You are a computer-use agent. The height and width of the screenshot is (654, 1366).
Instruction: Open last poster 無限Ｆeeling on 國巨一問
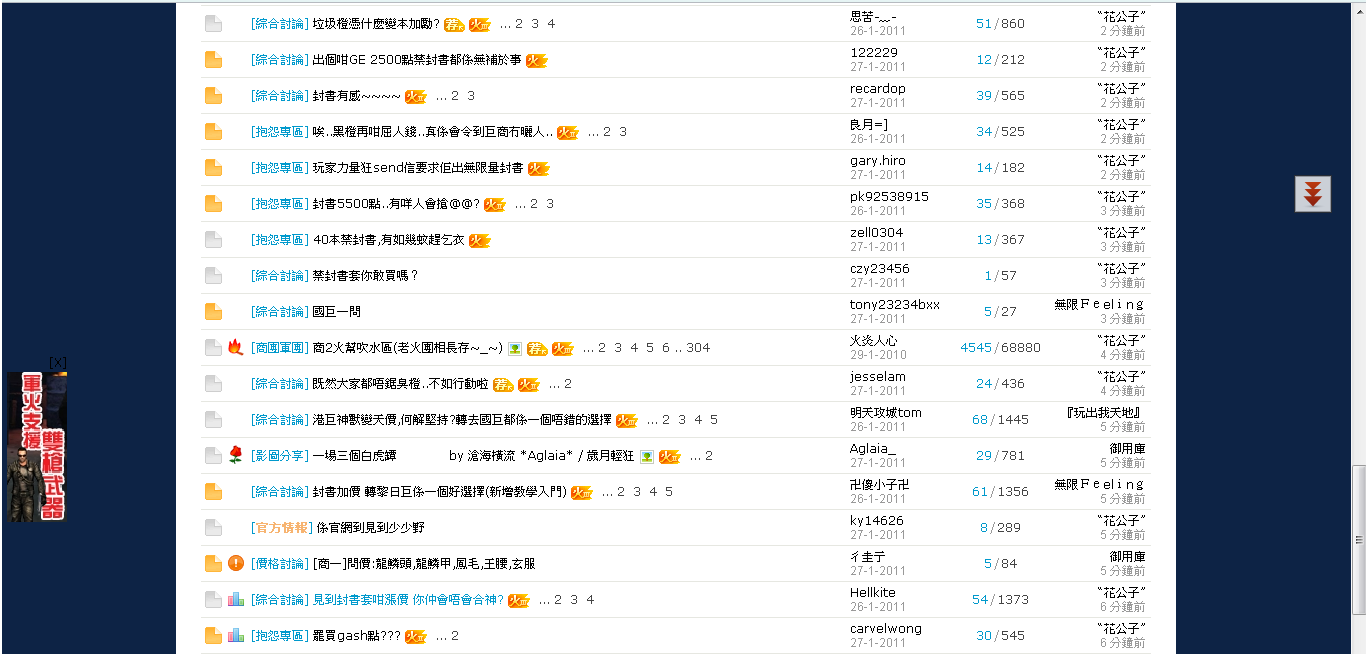point(1099,305)
